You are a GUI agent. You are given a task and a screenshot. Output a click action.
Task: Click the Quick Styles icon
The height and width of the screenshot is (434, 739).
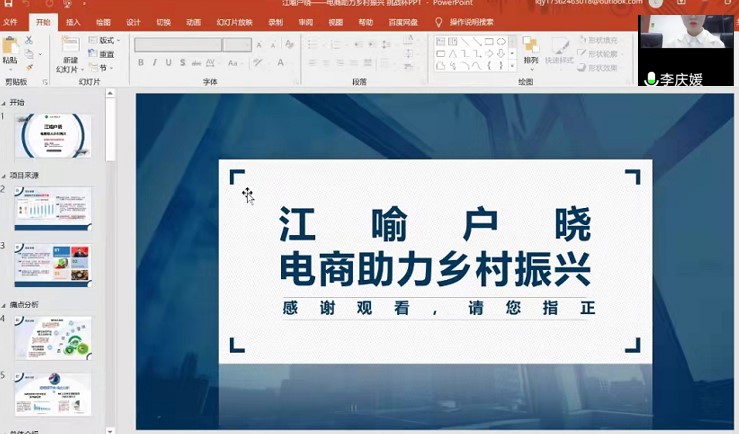[x=559, y=48]
